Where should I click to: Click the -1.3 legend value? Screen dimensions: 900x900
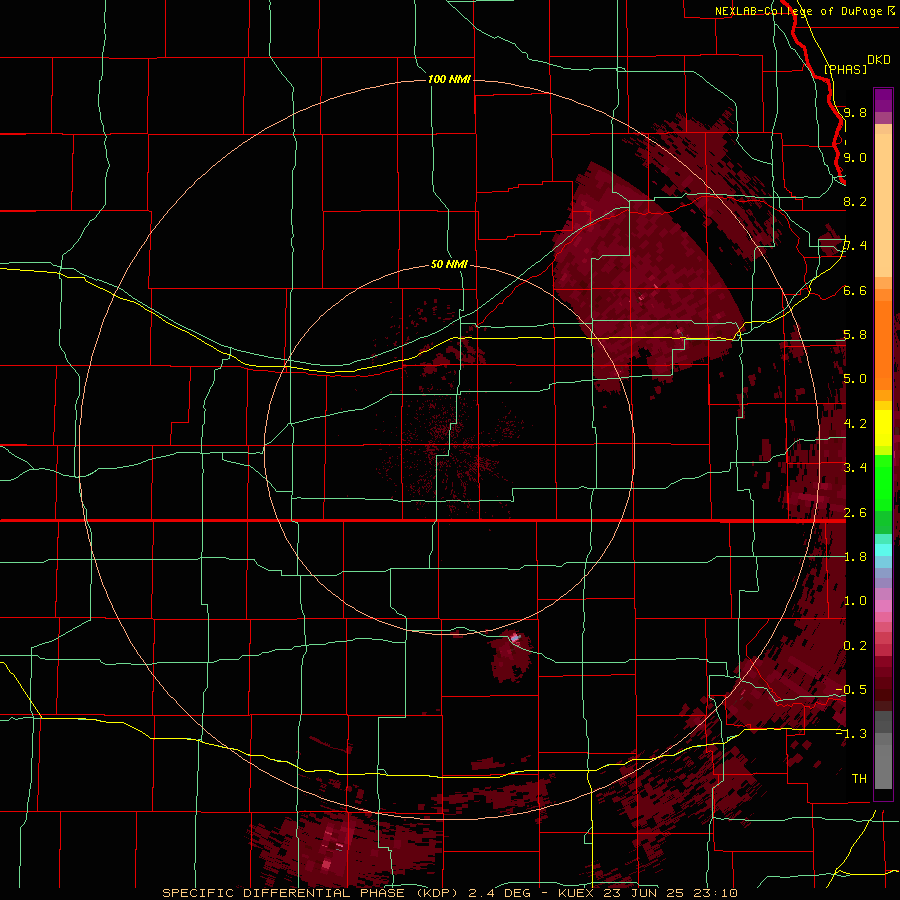[x=851, y=734]
